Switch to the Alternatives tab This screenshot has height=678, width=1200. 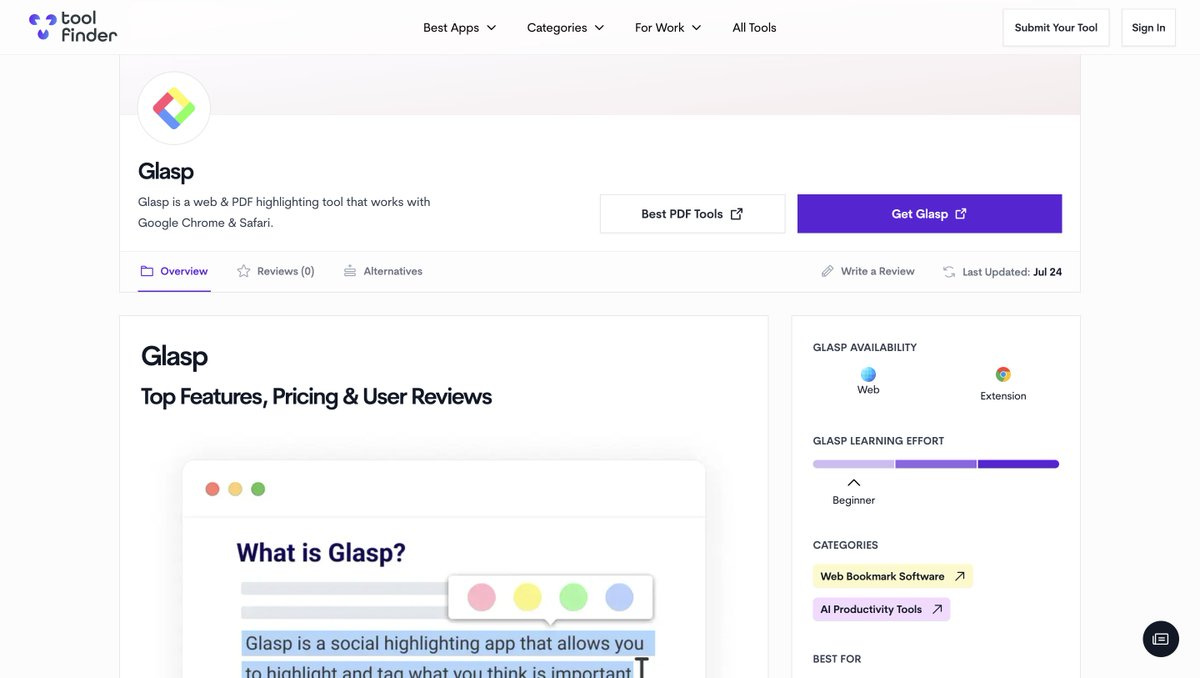383,271
